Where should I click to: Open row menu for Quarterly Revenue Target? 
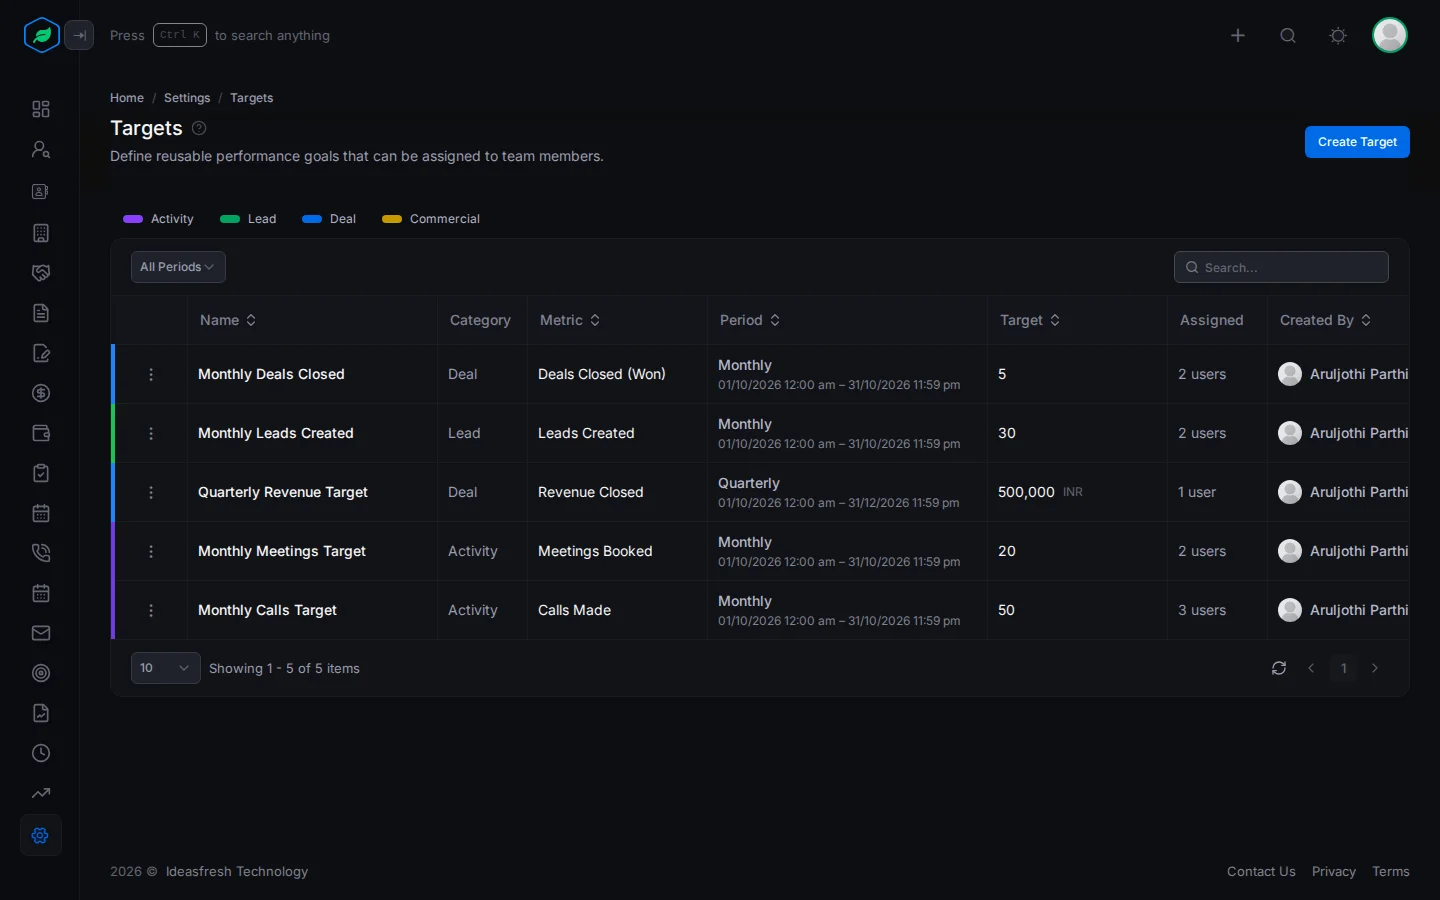click(x=151, y=492)
